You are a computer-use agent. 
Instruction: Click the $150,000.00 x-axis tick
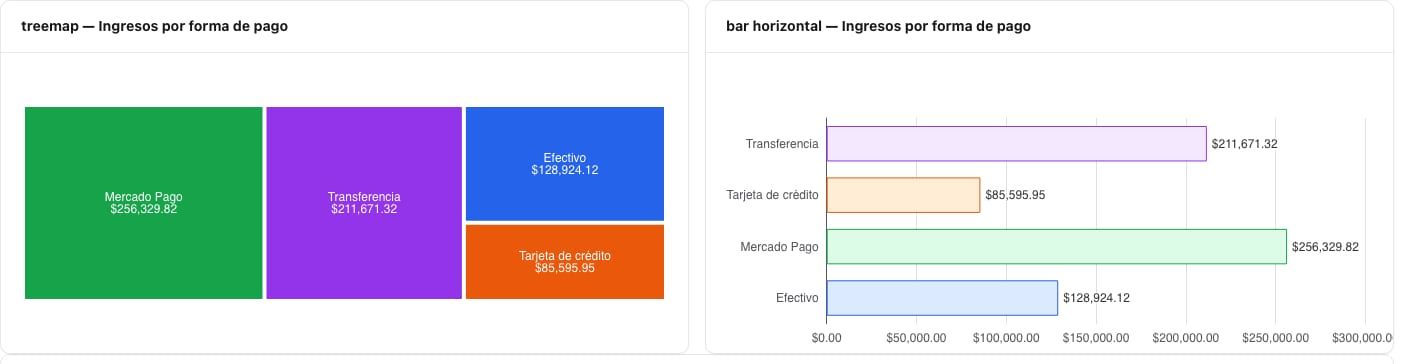[x=1096, y=338]
